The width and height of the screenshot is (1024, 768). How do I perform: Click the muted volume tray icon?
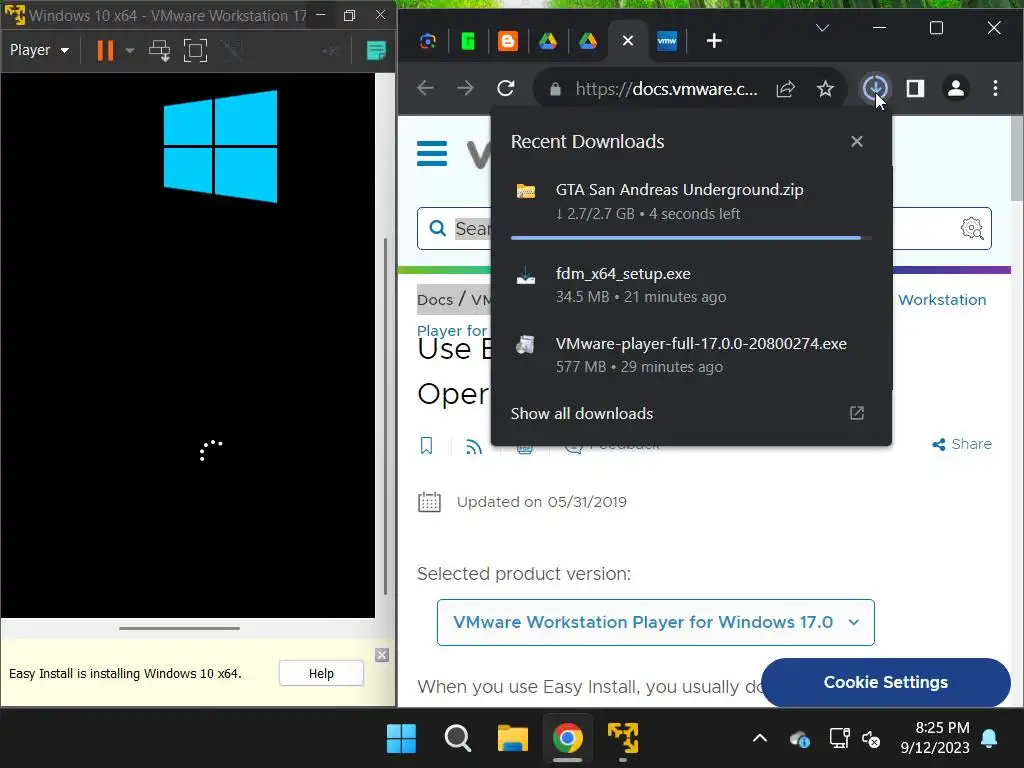click(871, 739)
